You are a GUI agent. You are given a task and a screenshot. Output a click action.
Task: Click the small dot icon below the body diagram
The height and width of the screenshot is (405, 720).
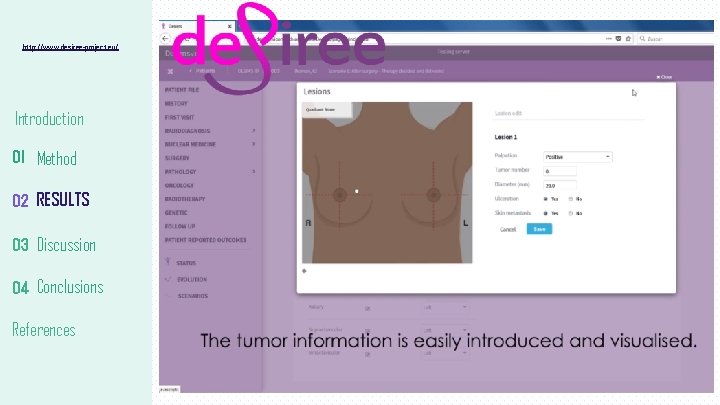(x=304, y=271)
